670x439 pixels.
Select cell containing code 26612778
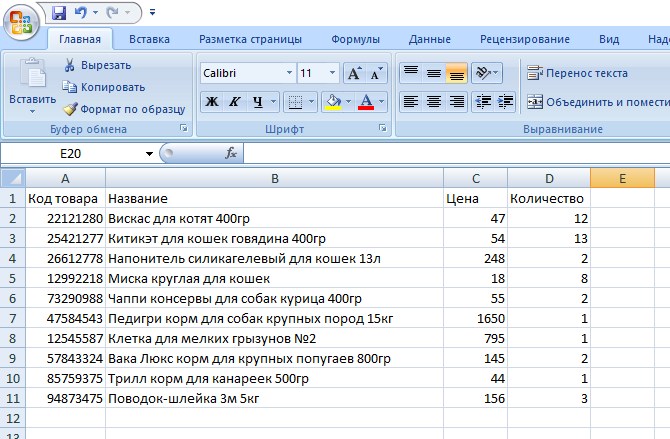pos(65,259)
